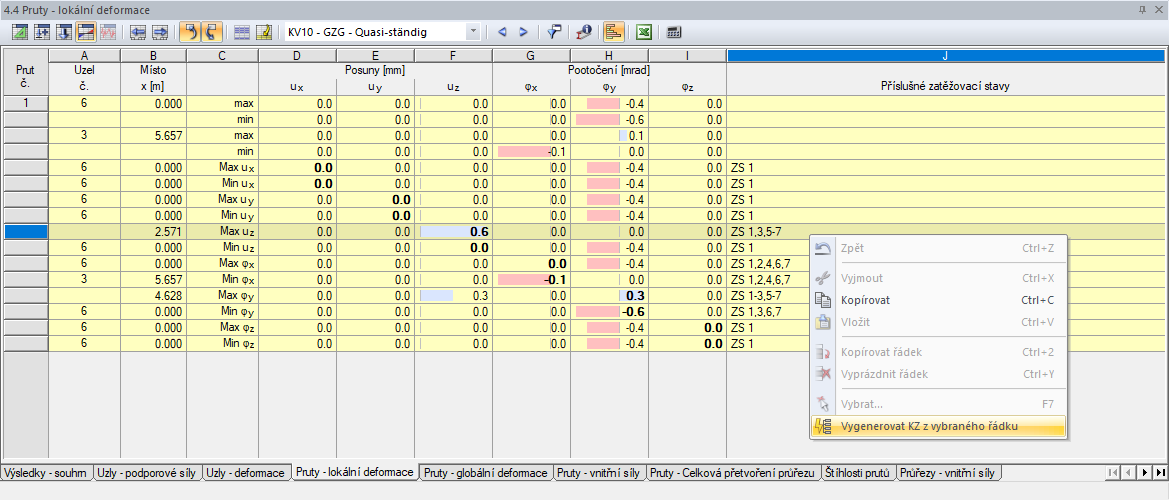Click Kopírovat řádek in the context menu

coord(938,352)
